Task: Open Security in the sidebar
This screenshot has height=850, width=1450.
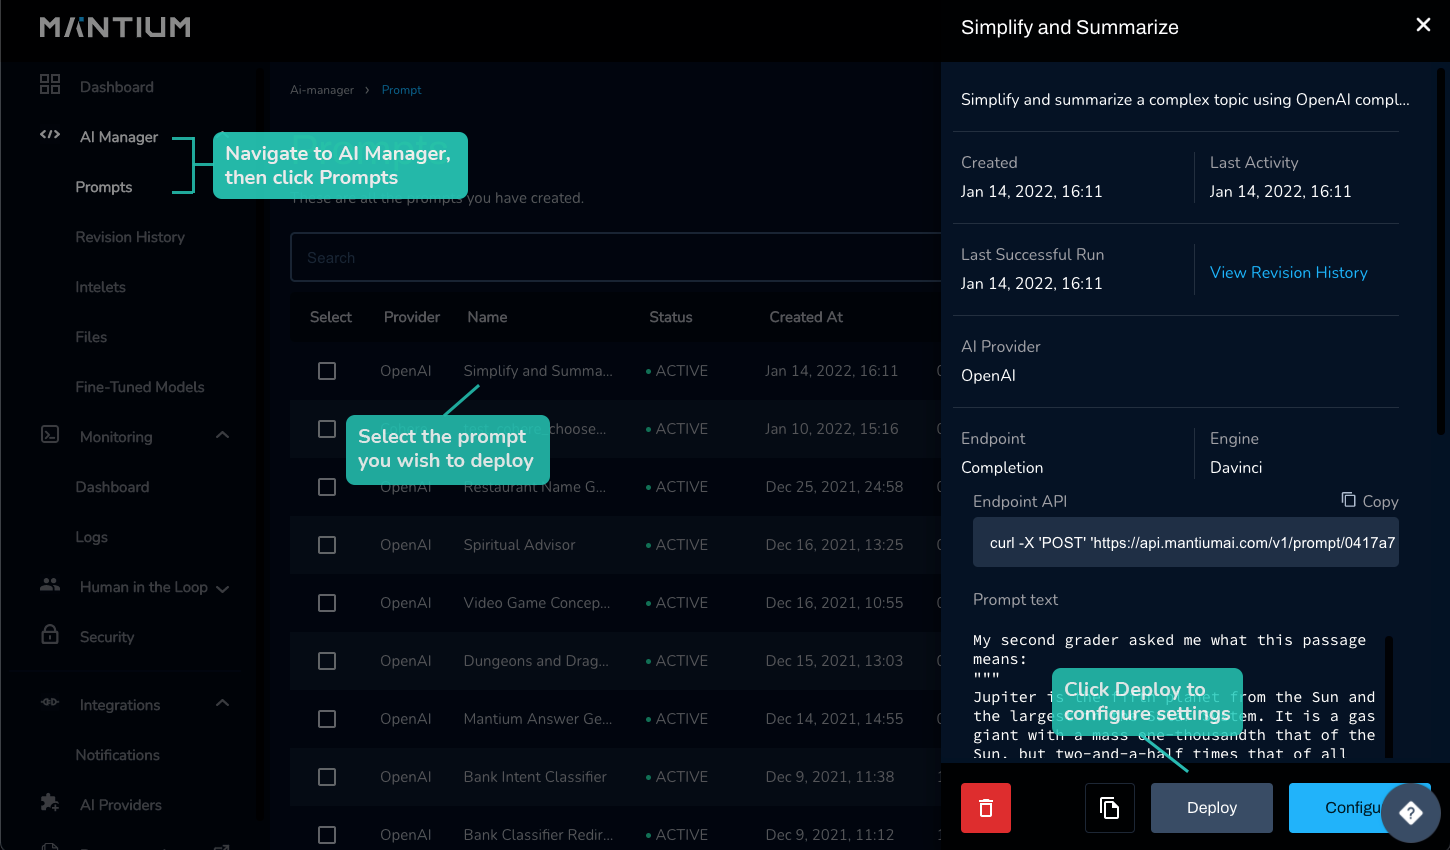Action: [x=107, y=637]
